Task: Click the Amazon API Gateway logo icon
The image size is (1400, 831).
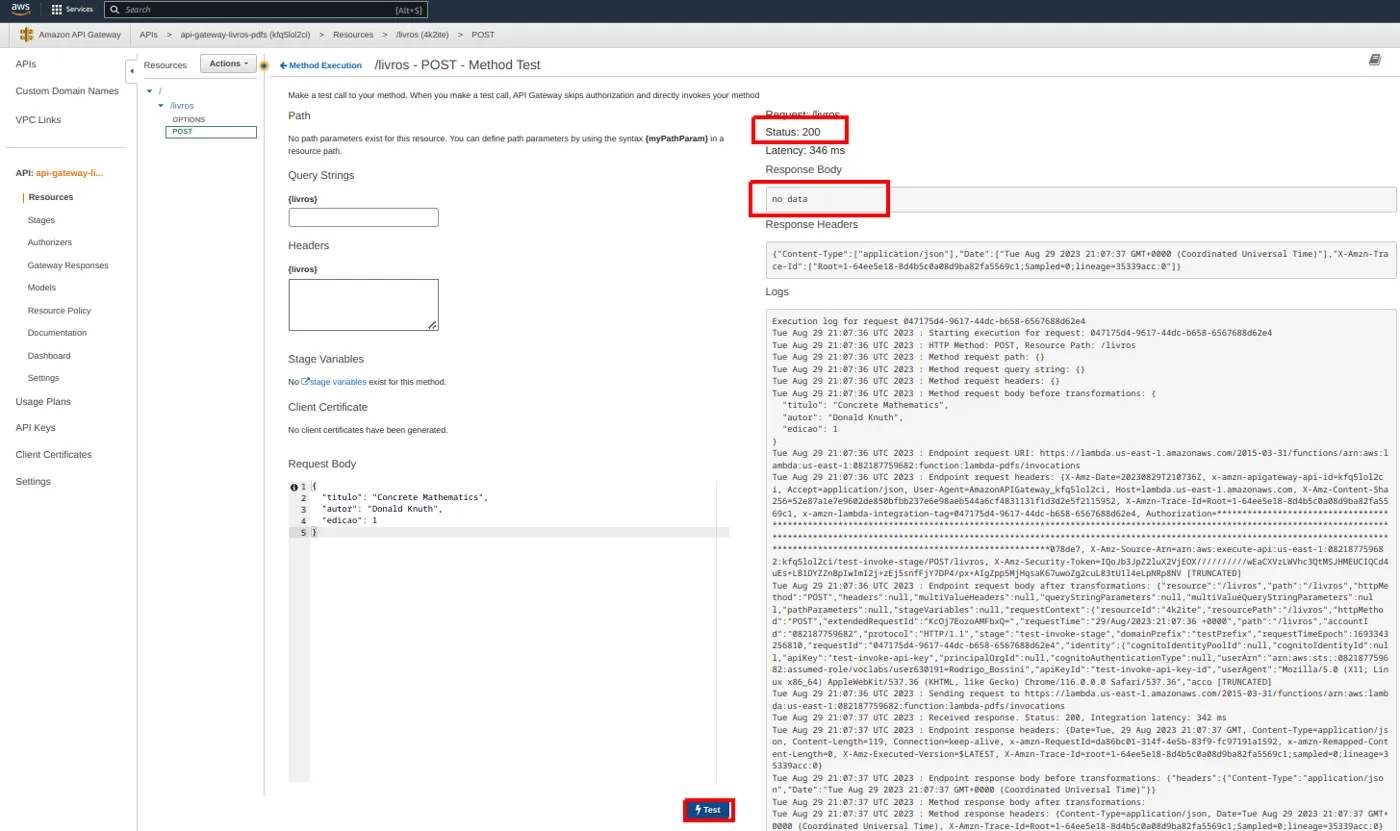Action: coord(28,35)
